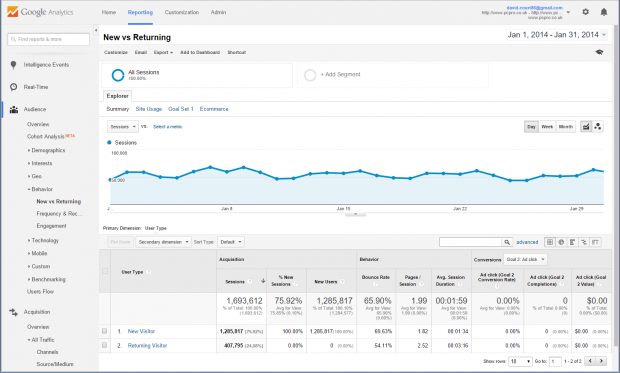Switch to the Ecommerce tab
Screen dimensions: 620x373
[x=214, y=109]
